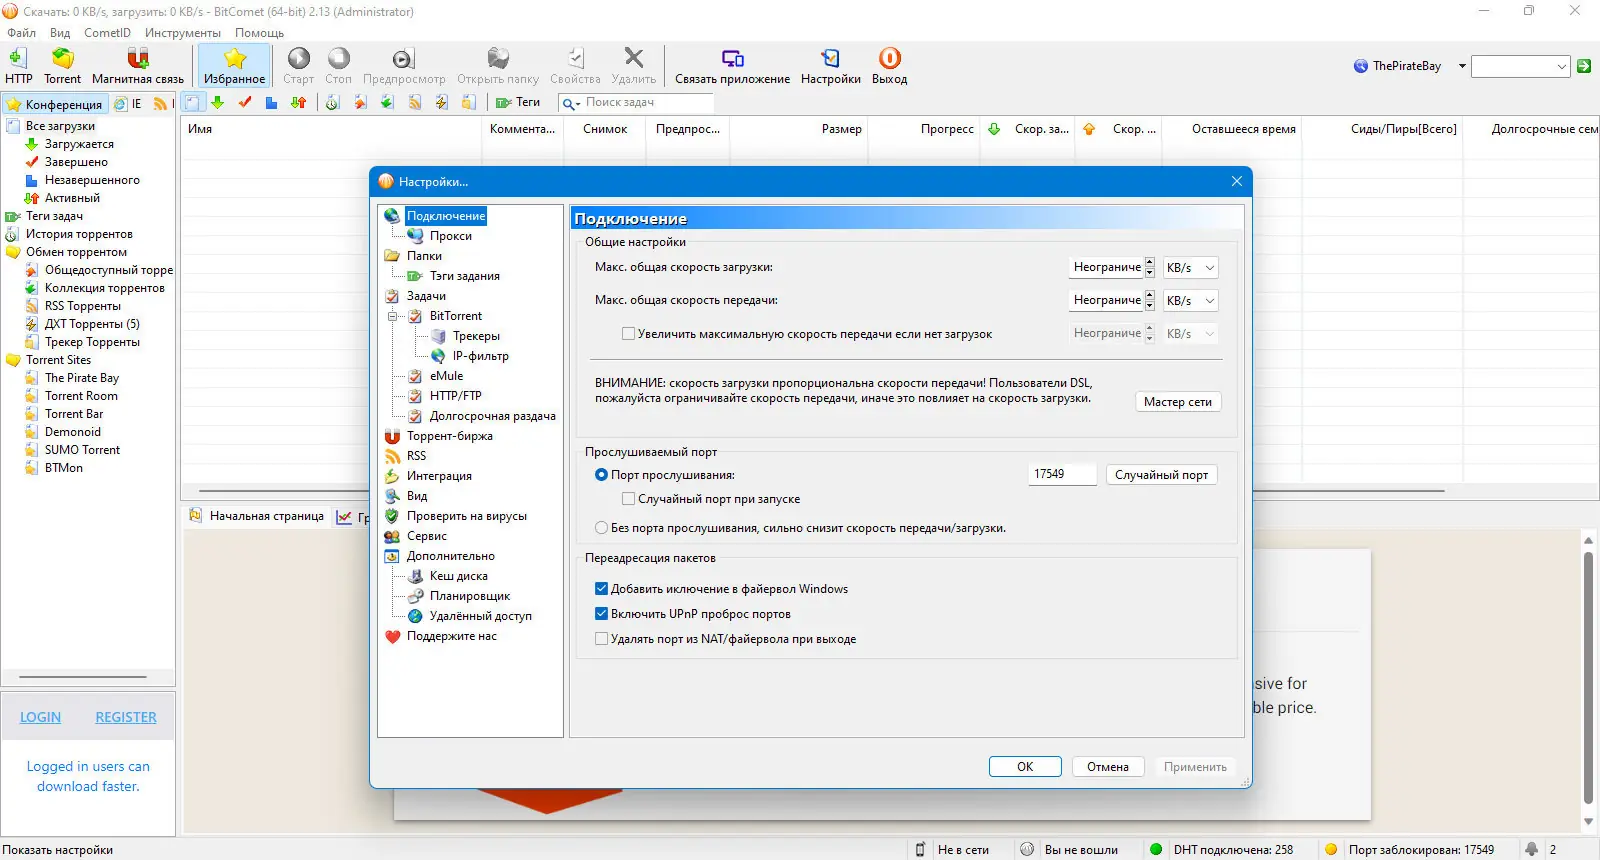Uncheck Включить UPnP проброс портов
Viewport: 1600px width, 860px height.
click(601, 614)
